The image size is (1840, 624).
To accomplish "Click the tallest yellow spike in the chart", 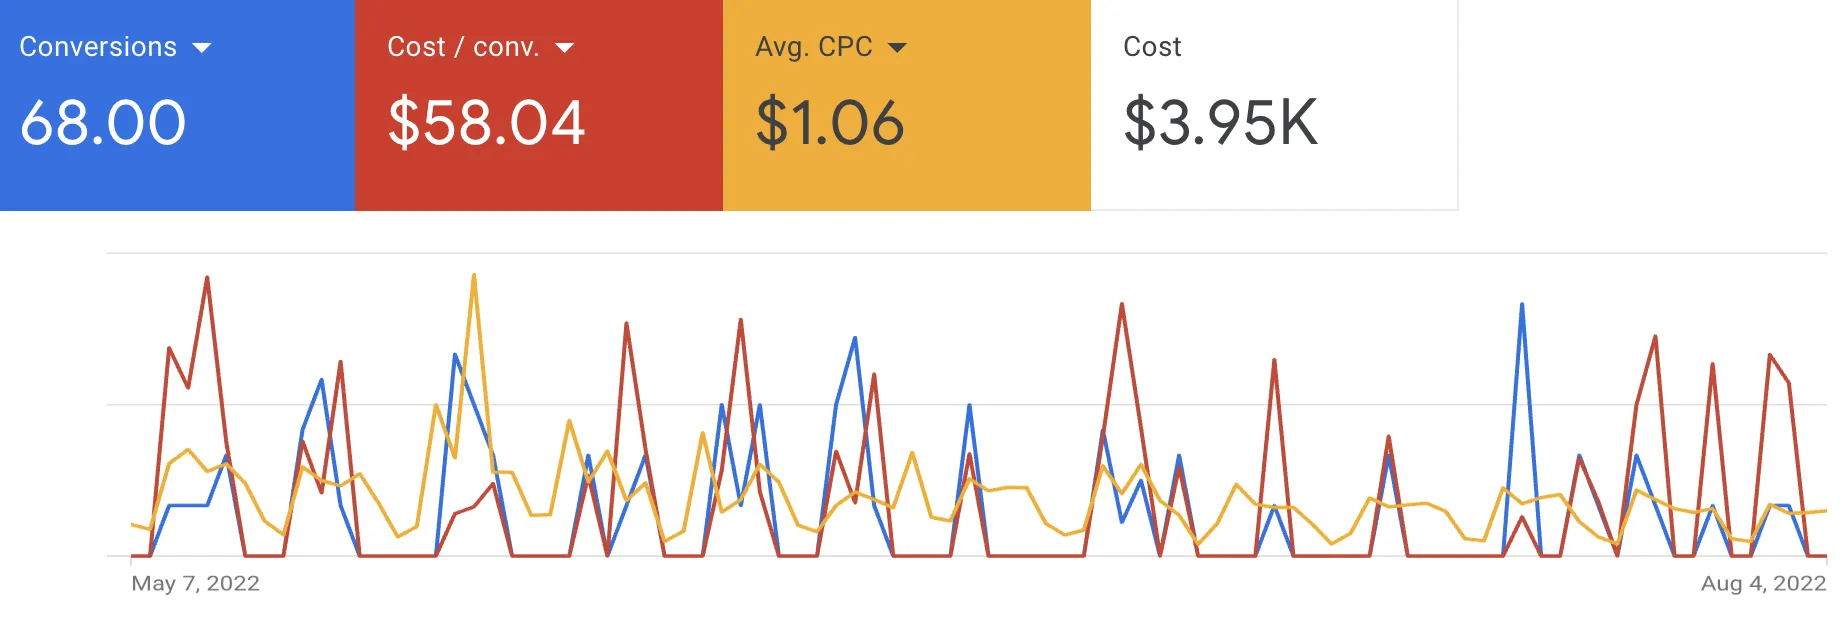I will click(473, 276).
